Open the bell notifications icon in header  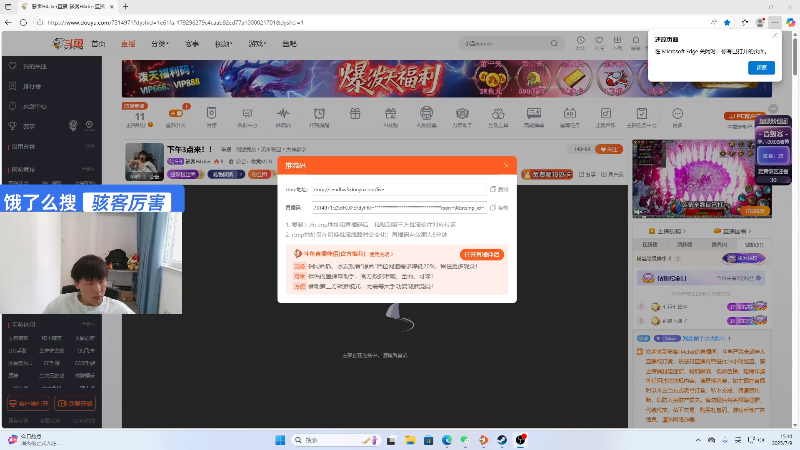(636, 40)
